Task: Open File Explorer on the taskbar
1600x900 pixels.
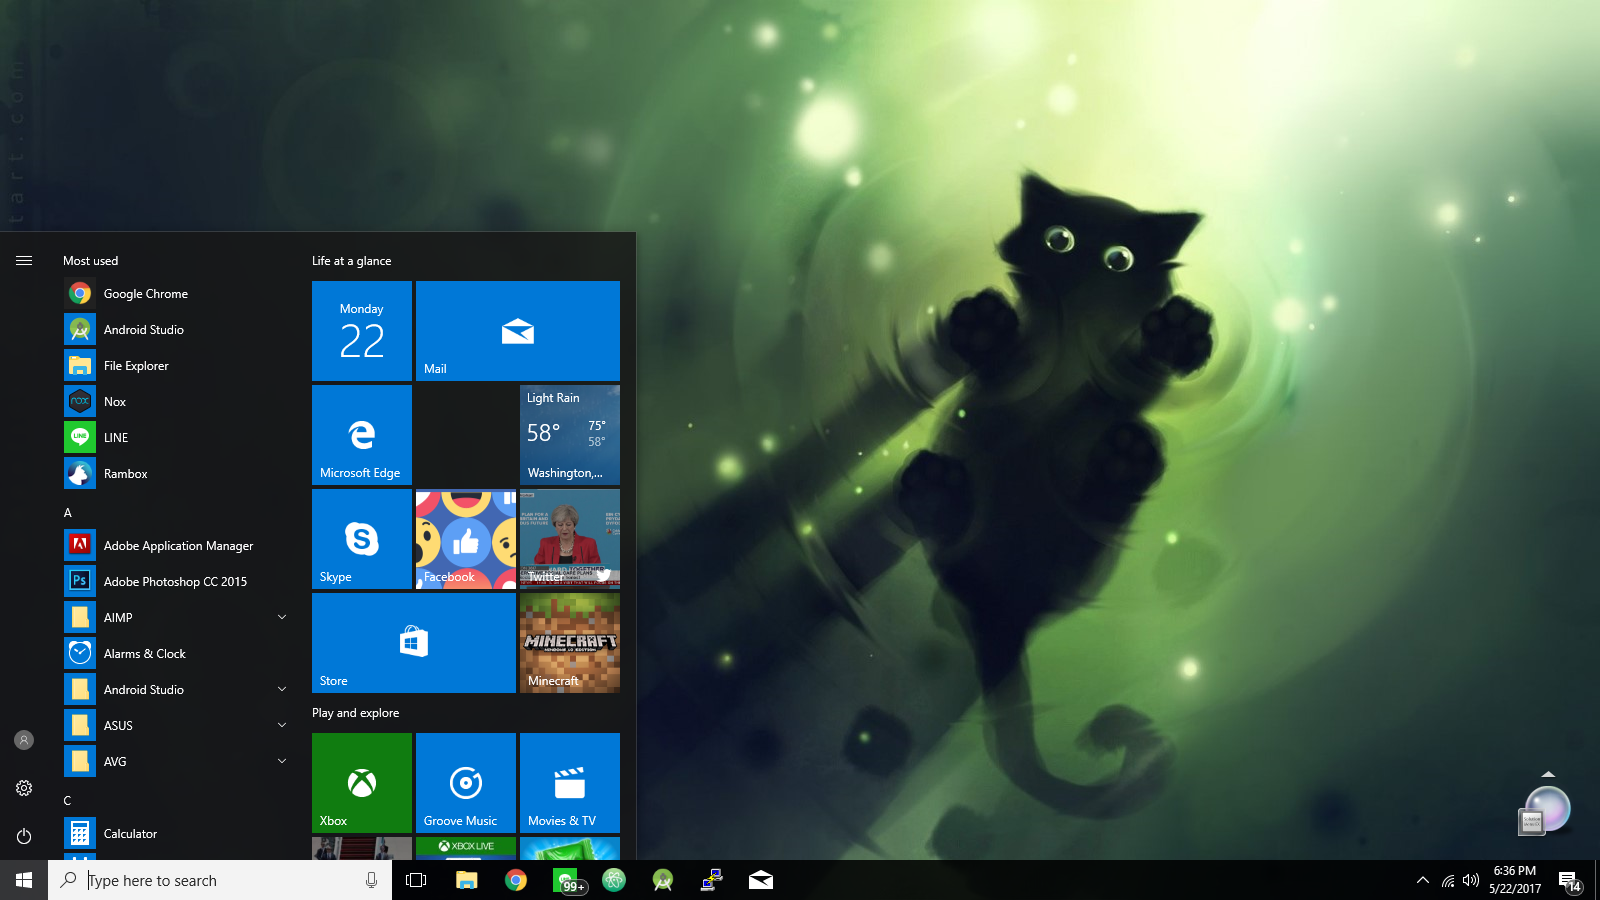Action: point(466,880)
